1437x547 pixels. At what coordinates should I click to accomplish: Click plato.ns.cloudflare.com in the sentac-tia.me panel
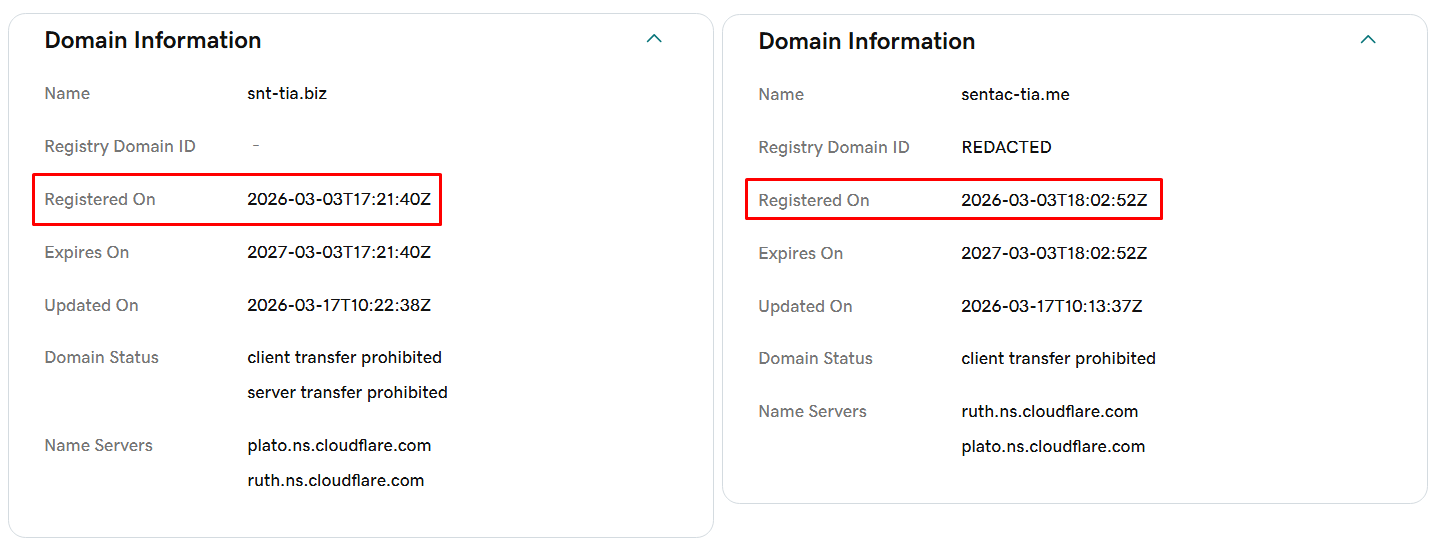tap(1053, 446)
